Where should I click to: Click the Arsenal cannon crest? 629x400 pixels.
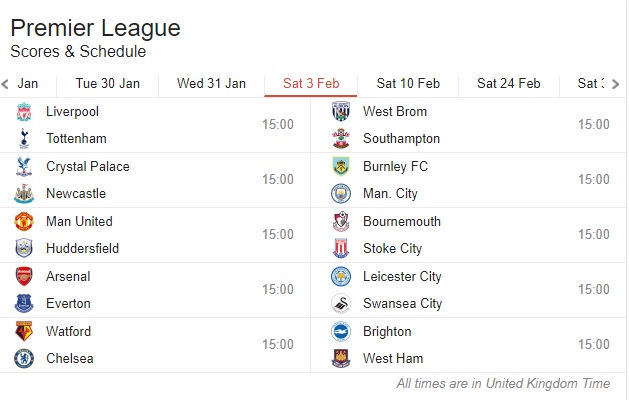(x=24, y=276)
